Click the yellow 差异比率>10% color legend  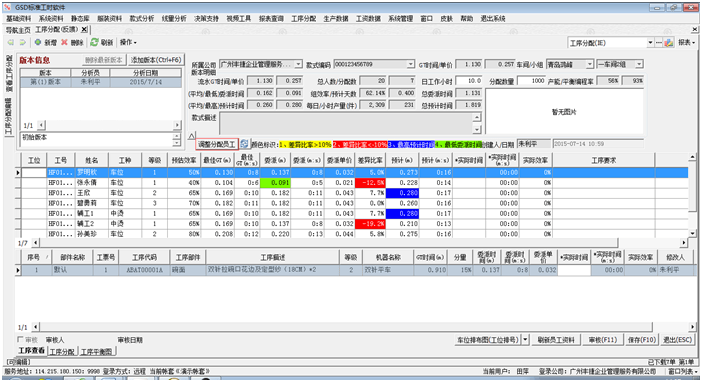pyautogui.click(x=305, y=145)
